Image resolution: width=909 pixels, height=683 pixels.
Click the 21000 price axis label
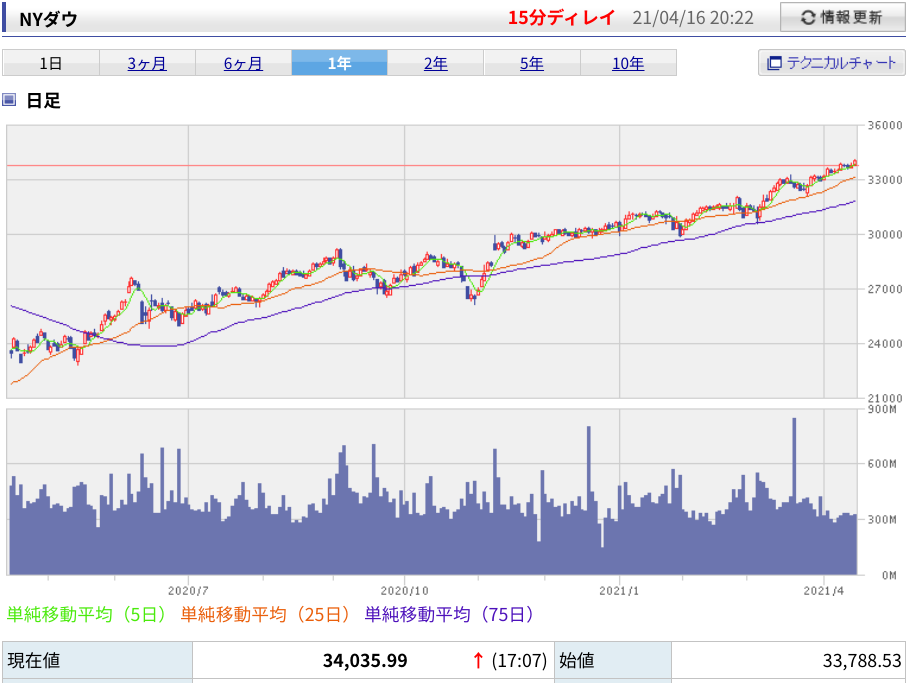885,398
